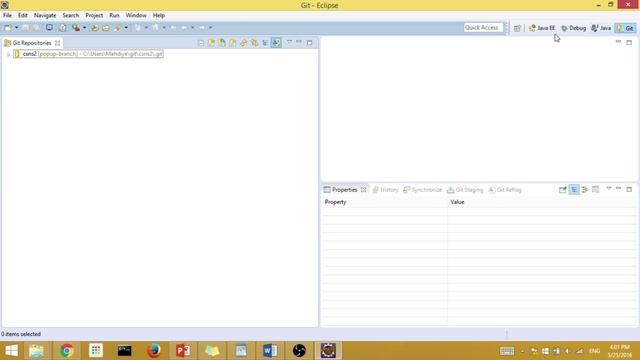
Task: Open the Search menu
Action: (71, 15)
